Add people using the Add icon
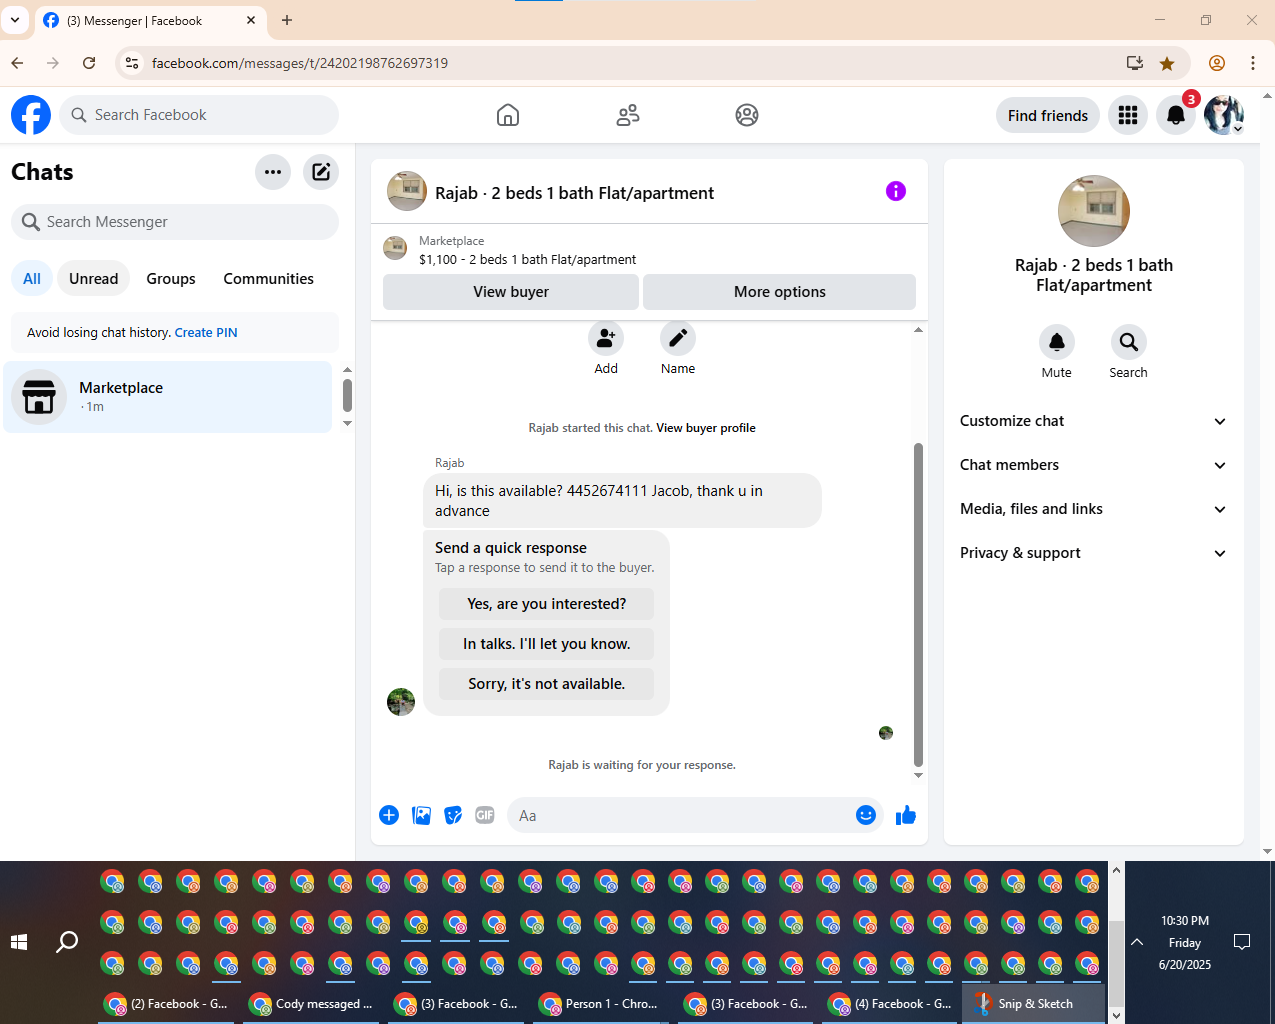 tap(606, 339)
